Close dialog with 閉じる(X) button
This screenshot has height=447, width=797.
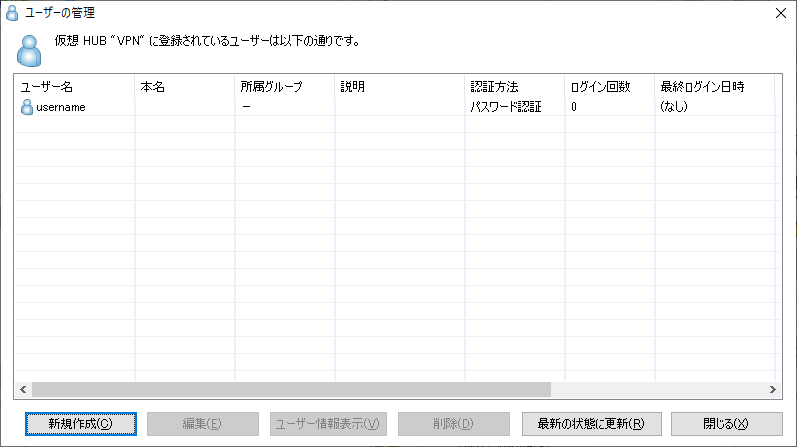point(726,424)
